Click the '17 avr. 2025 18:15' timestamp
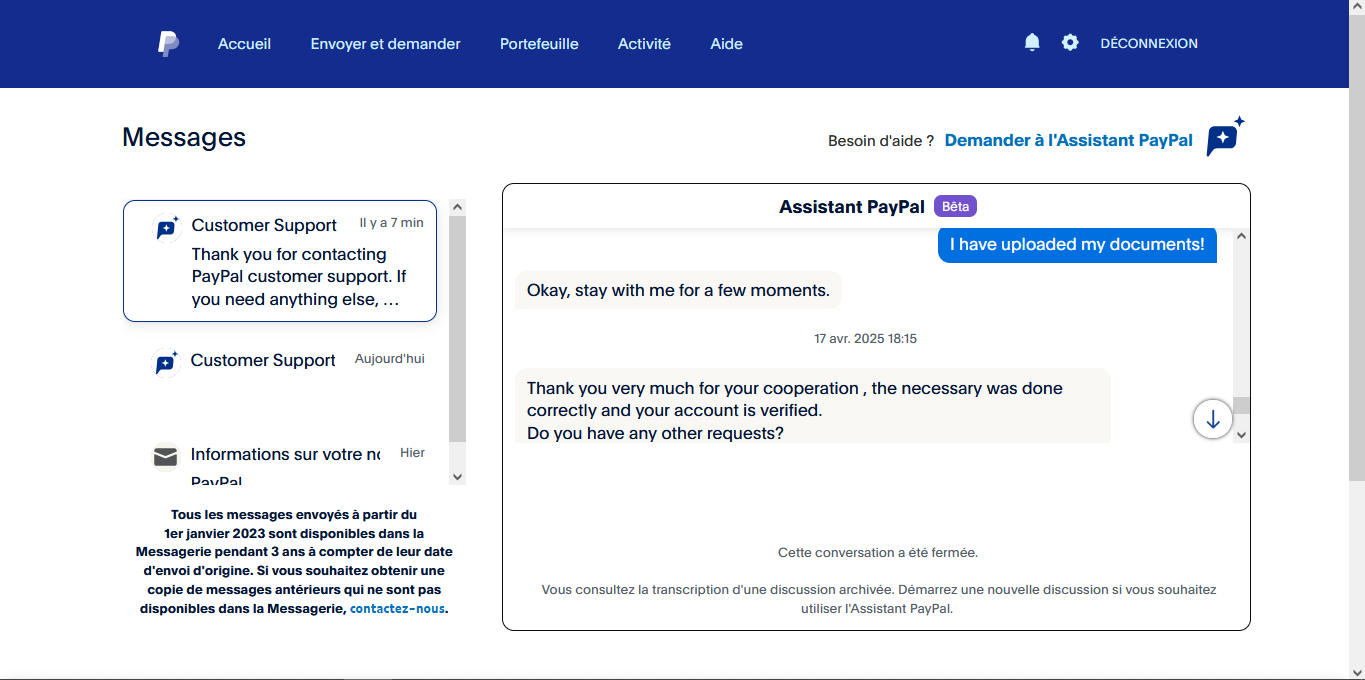This screenshot has width=1365, height=680. (x=865, y=339)
